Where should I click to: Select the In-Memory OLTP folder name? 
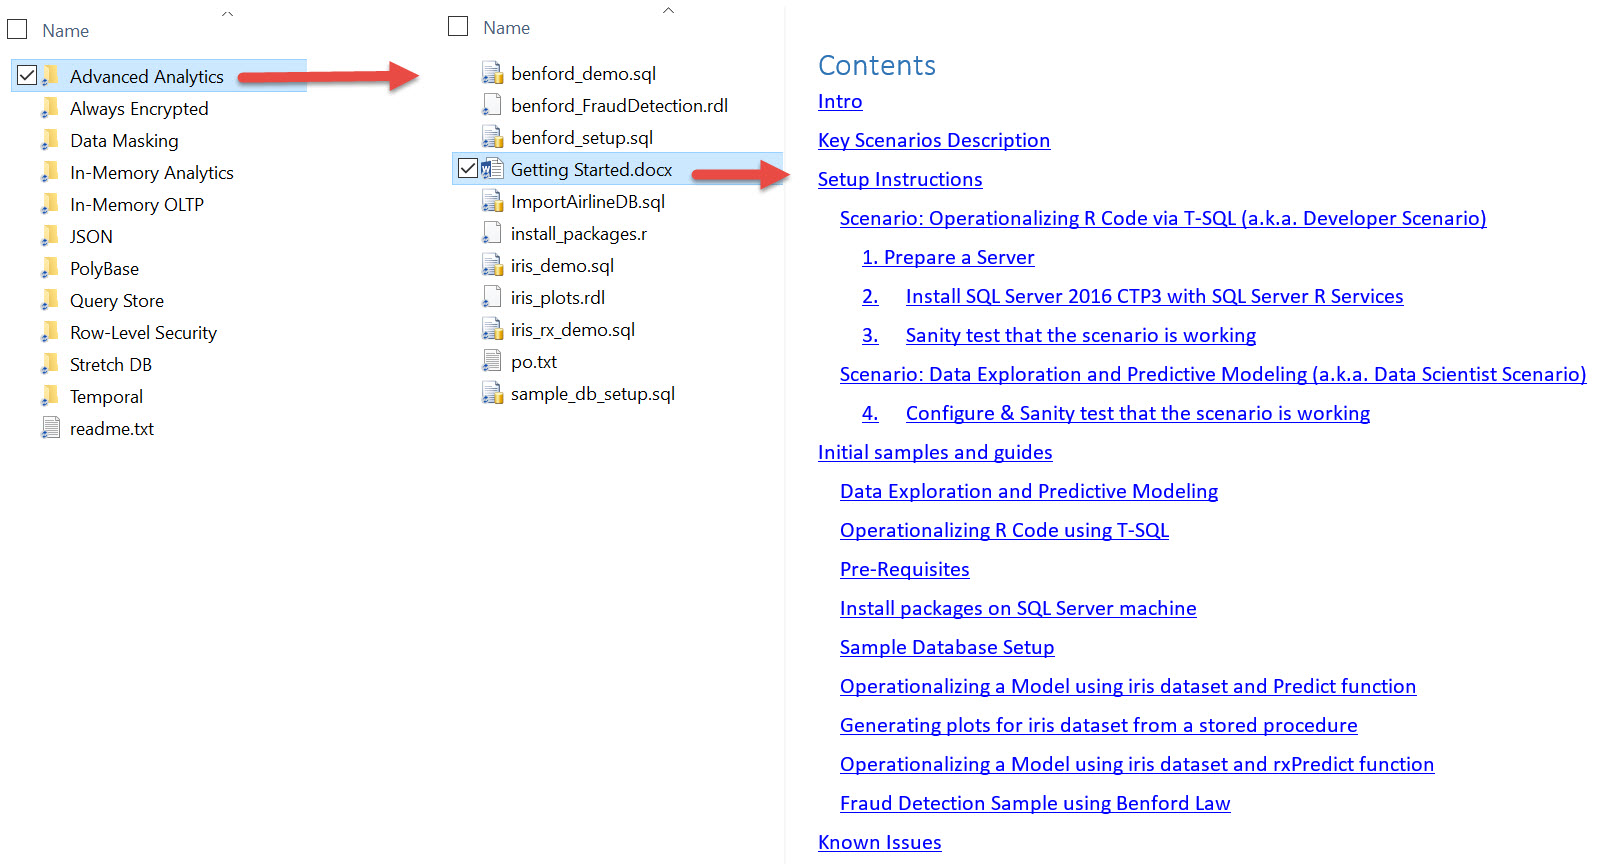click(137, 205)
